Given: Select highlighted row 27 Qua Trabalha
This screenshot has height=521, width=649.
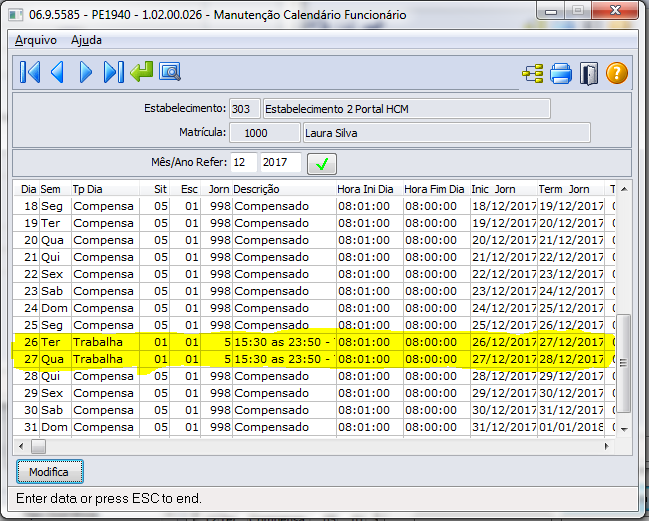Looking at the screenshot, I should pos(314,359).
